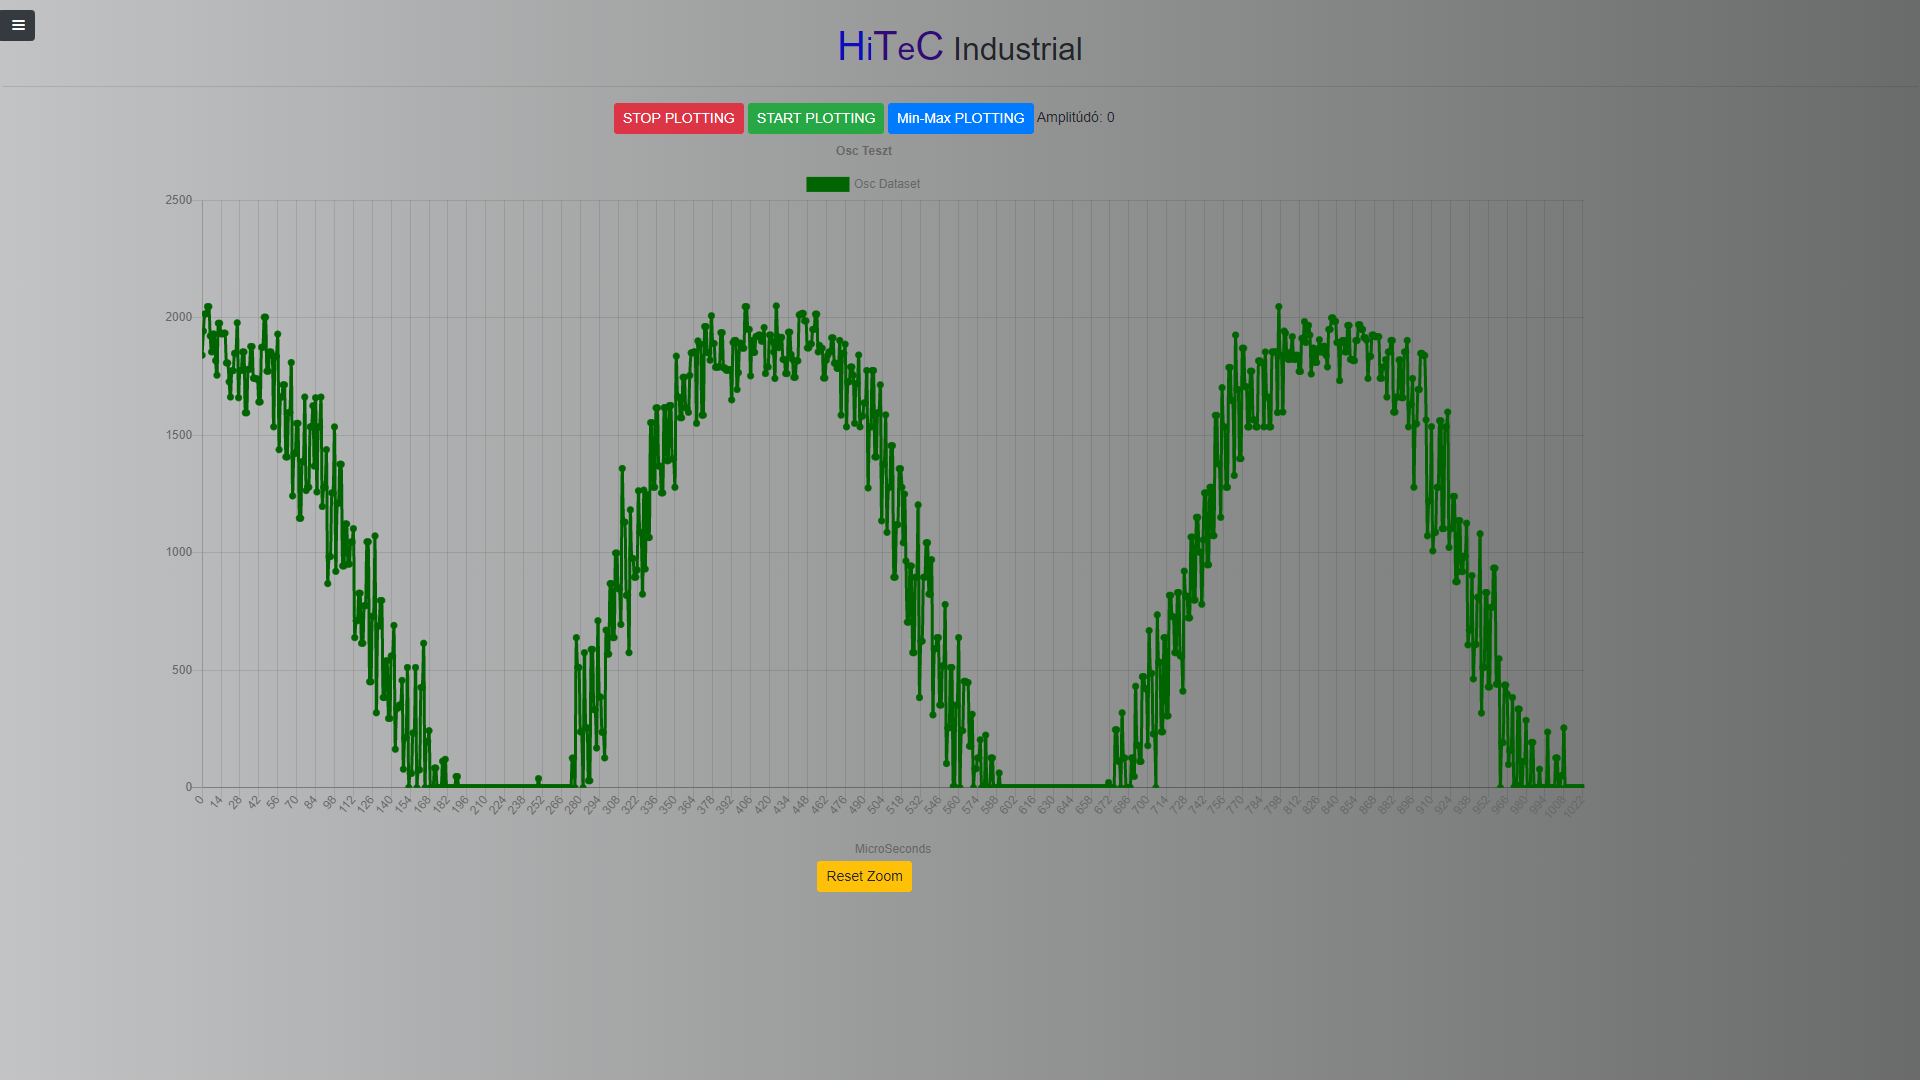This screenshot has height=1080, width=1920.
Task: Click the 500 y-axis label
Action: (x=182, y=670)
